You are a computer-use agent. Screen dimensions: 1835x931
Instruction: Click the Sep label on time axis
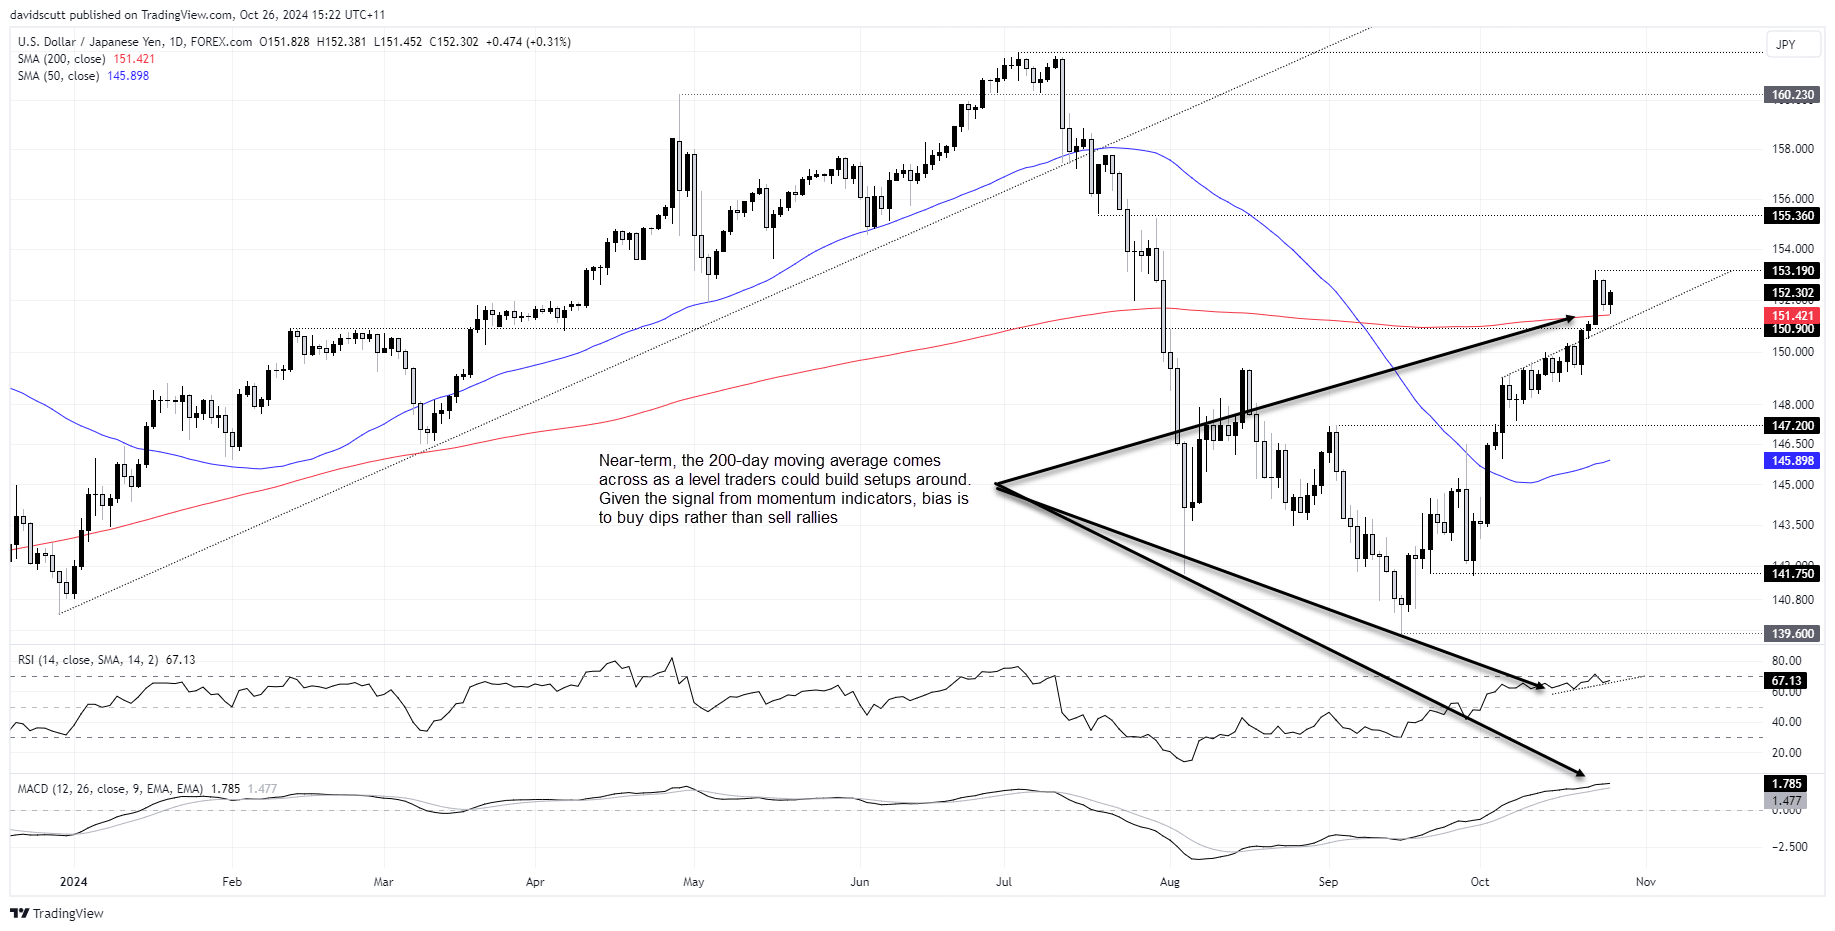coord(1328,882)
